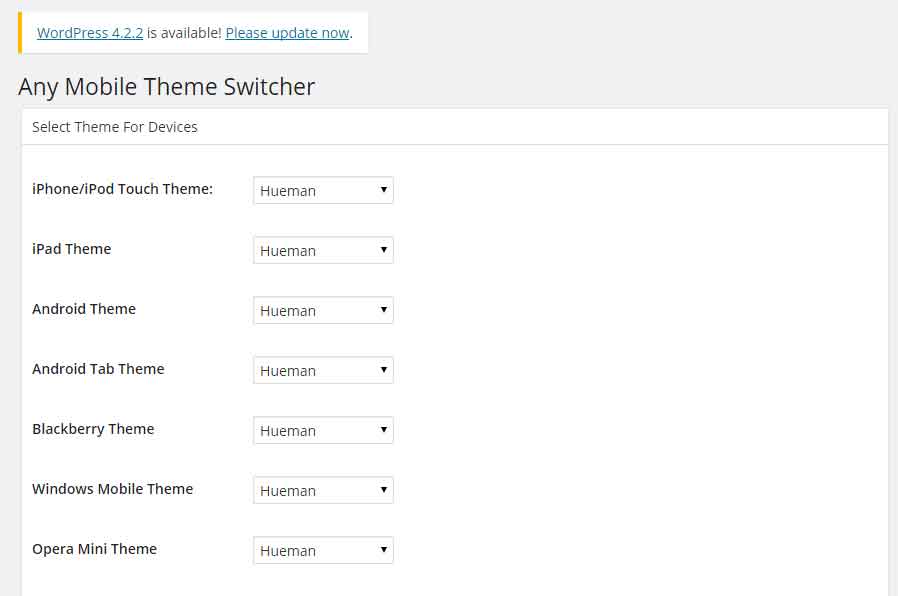Screen dimensions: 898x596
Task: Open the Blackberry Theme dropdown
Action: point(323,430)
